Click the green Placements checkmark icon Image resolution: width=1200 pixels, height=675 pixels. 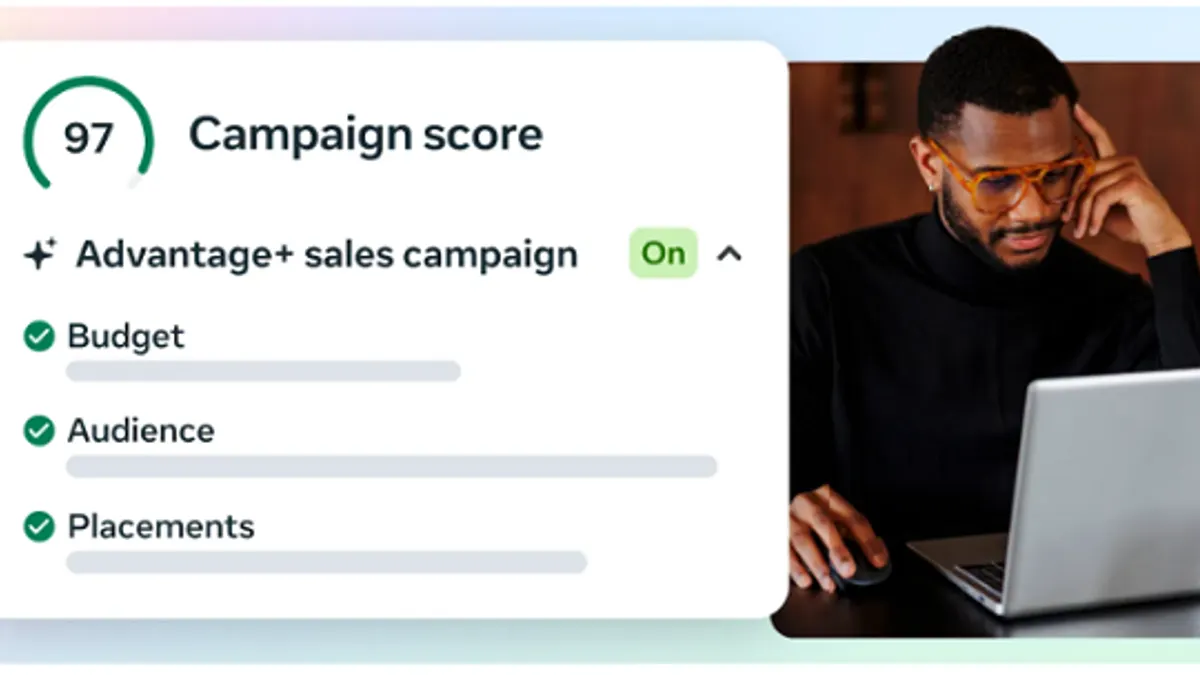39,526
